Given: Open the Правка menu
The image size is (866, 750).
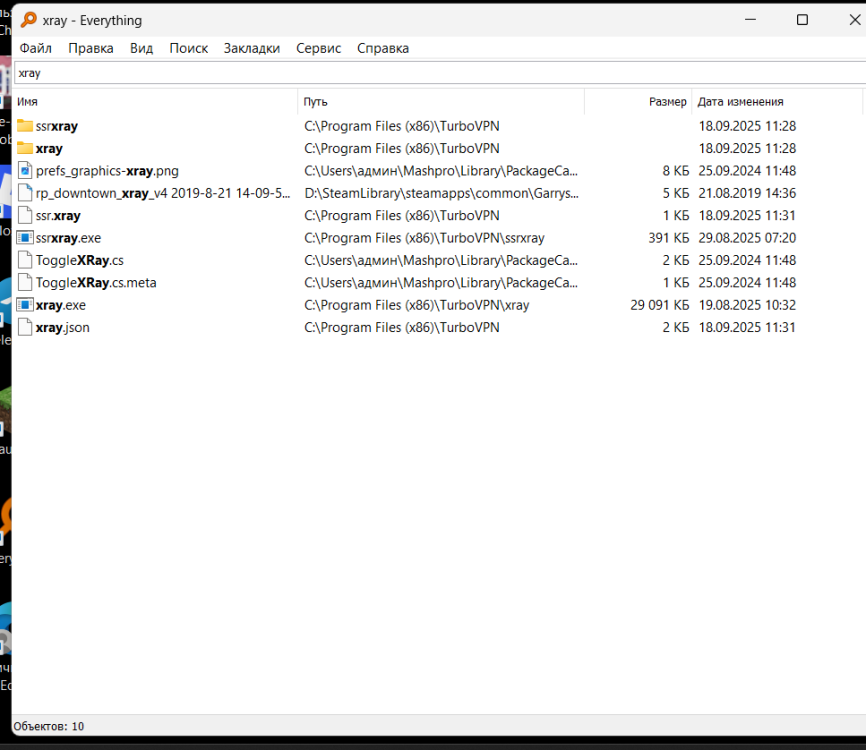Looking at the screenshot, I should [x=91, y=49].
